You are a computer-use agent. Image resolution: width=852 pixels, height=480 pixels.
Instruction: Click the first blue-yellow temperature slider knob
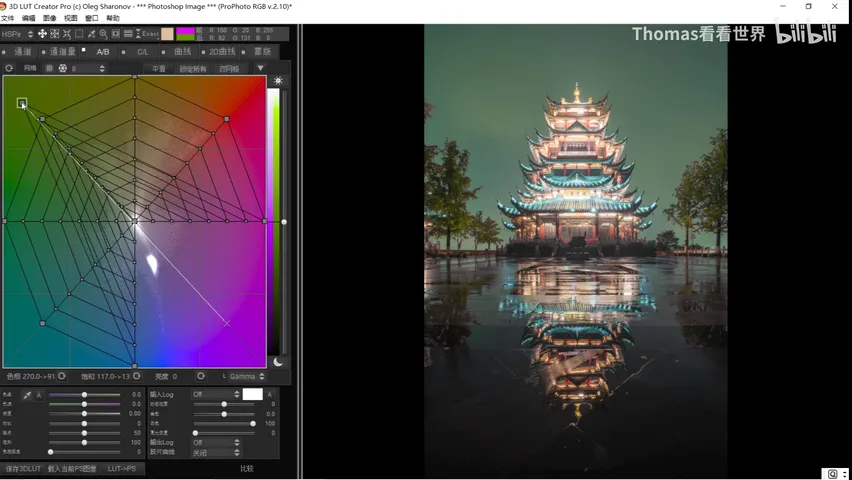(x=84, y=395)
